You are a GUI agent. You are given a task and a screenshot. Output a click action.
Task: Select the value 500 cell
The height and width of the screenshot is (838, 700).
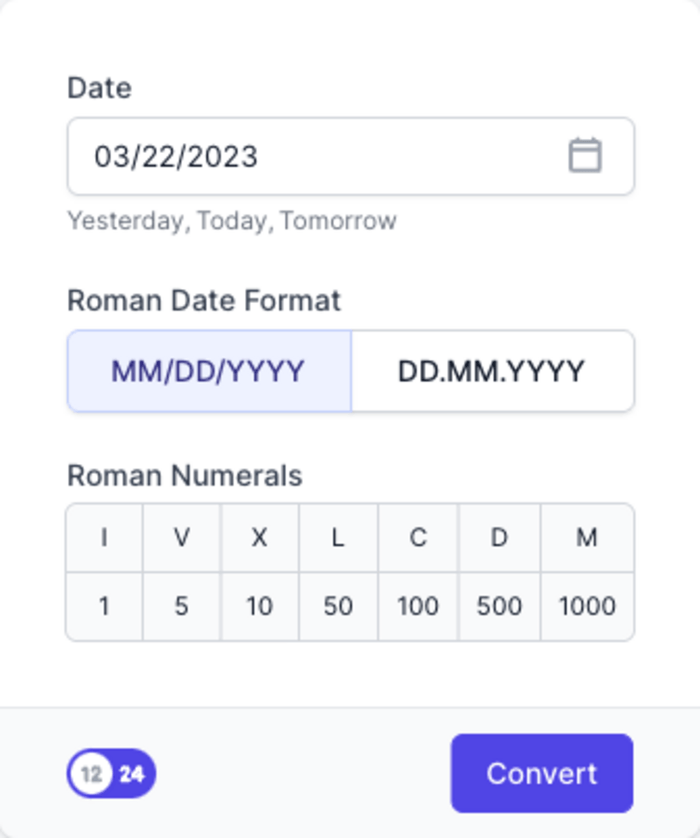point(499,606)
